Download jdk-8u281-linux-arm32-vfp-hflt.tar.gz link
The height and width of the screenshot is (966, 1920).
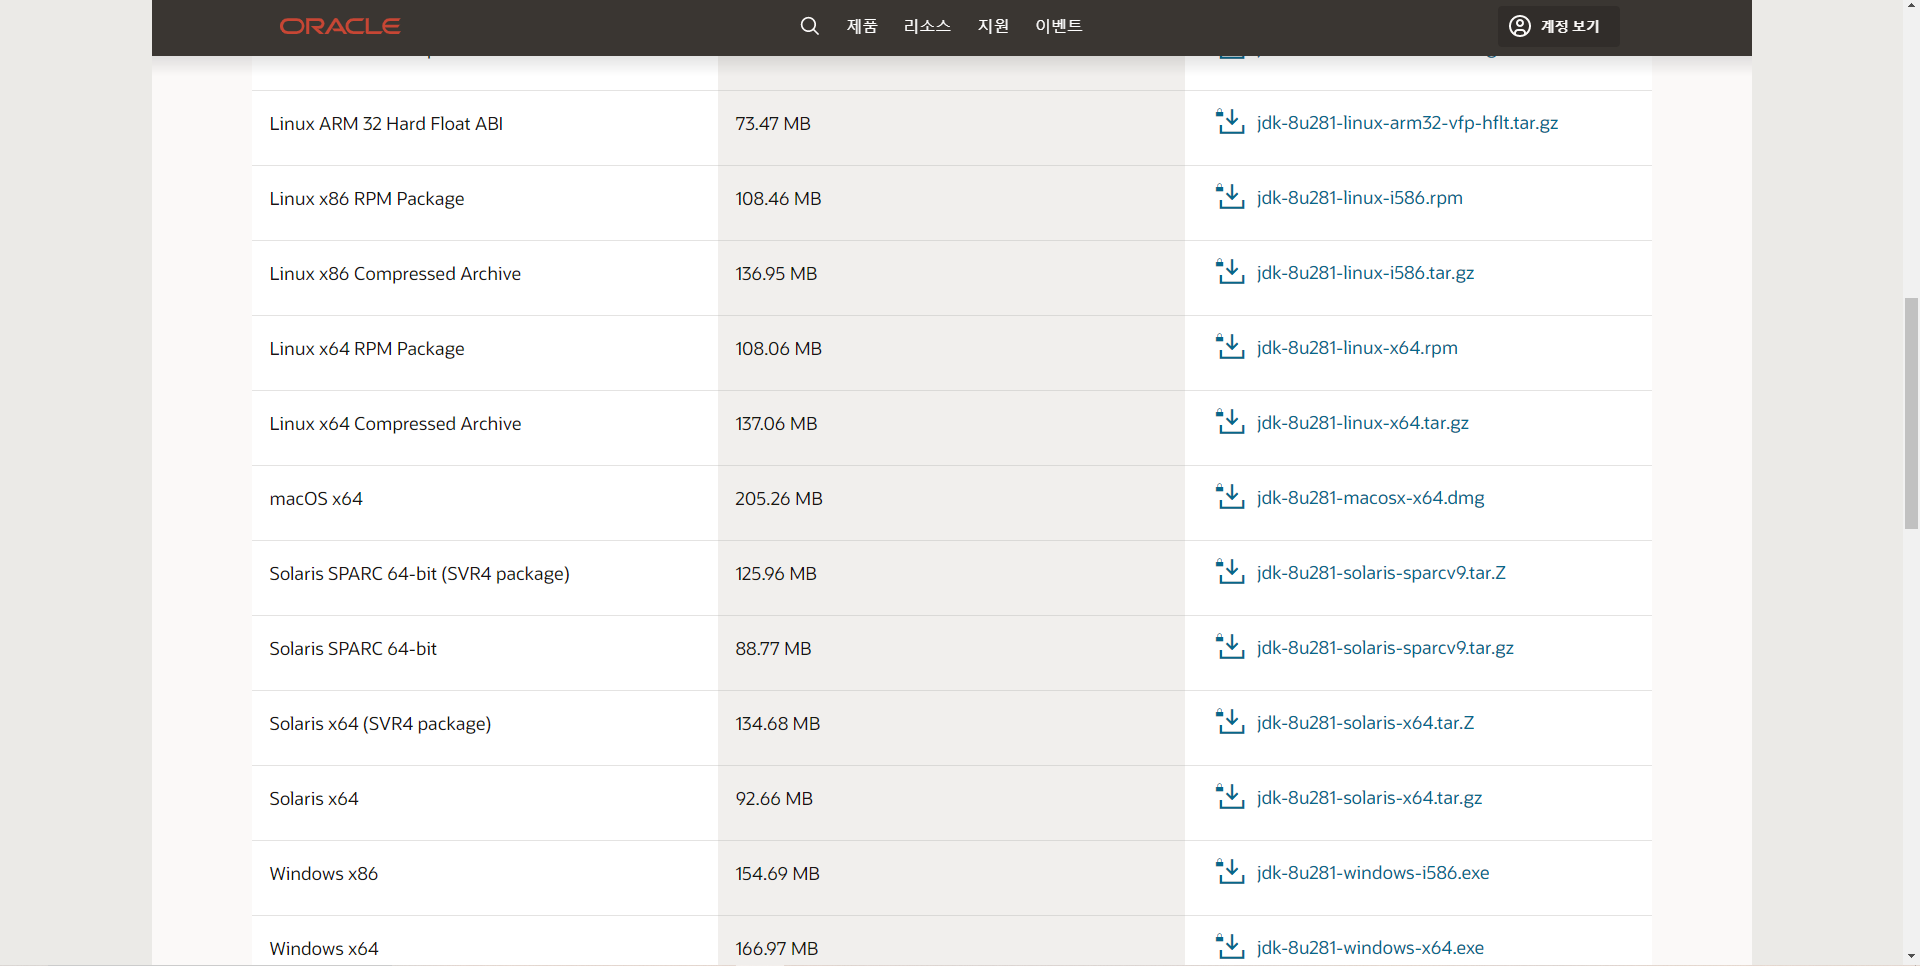1407,123
